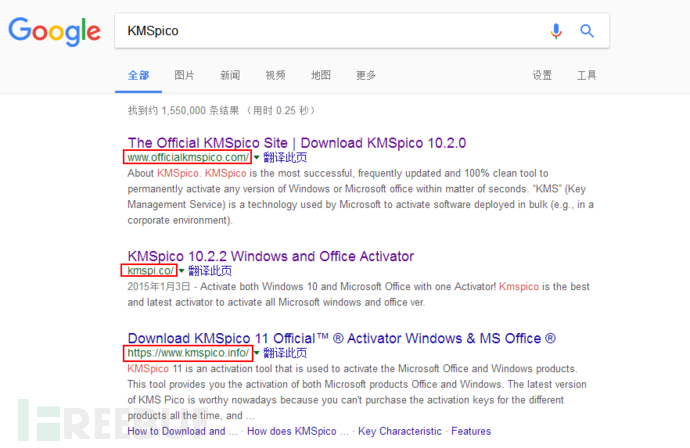Select the 全部 tab

[x=139, y=75]
